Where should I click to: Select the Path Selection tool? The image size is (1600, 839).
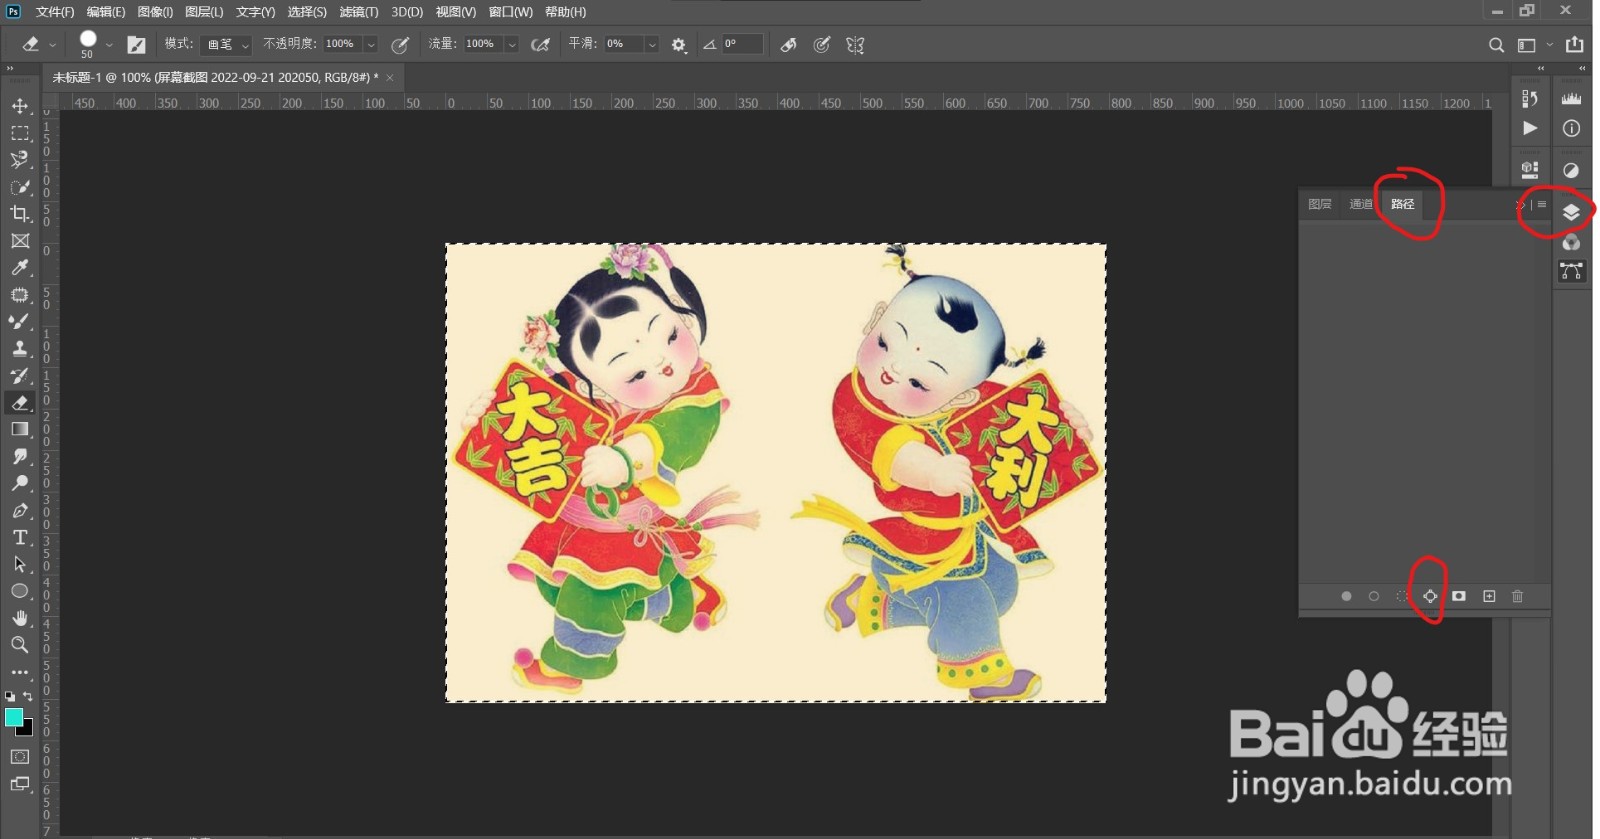tap(20, 565)
